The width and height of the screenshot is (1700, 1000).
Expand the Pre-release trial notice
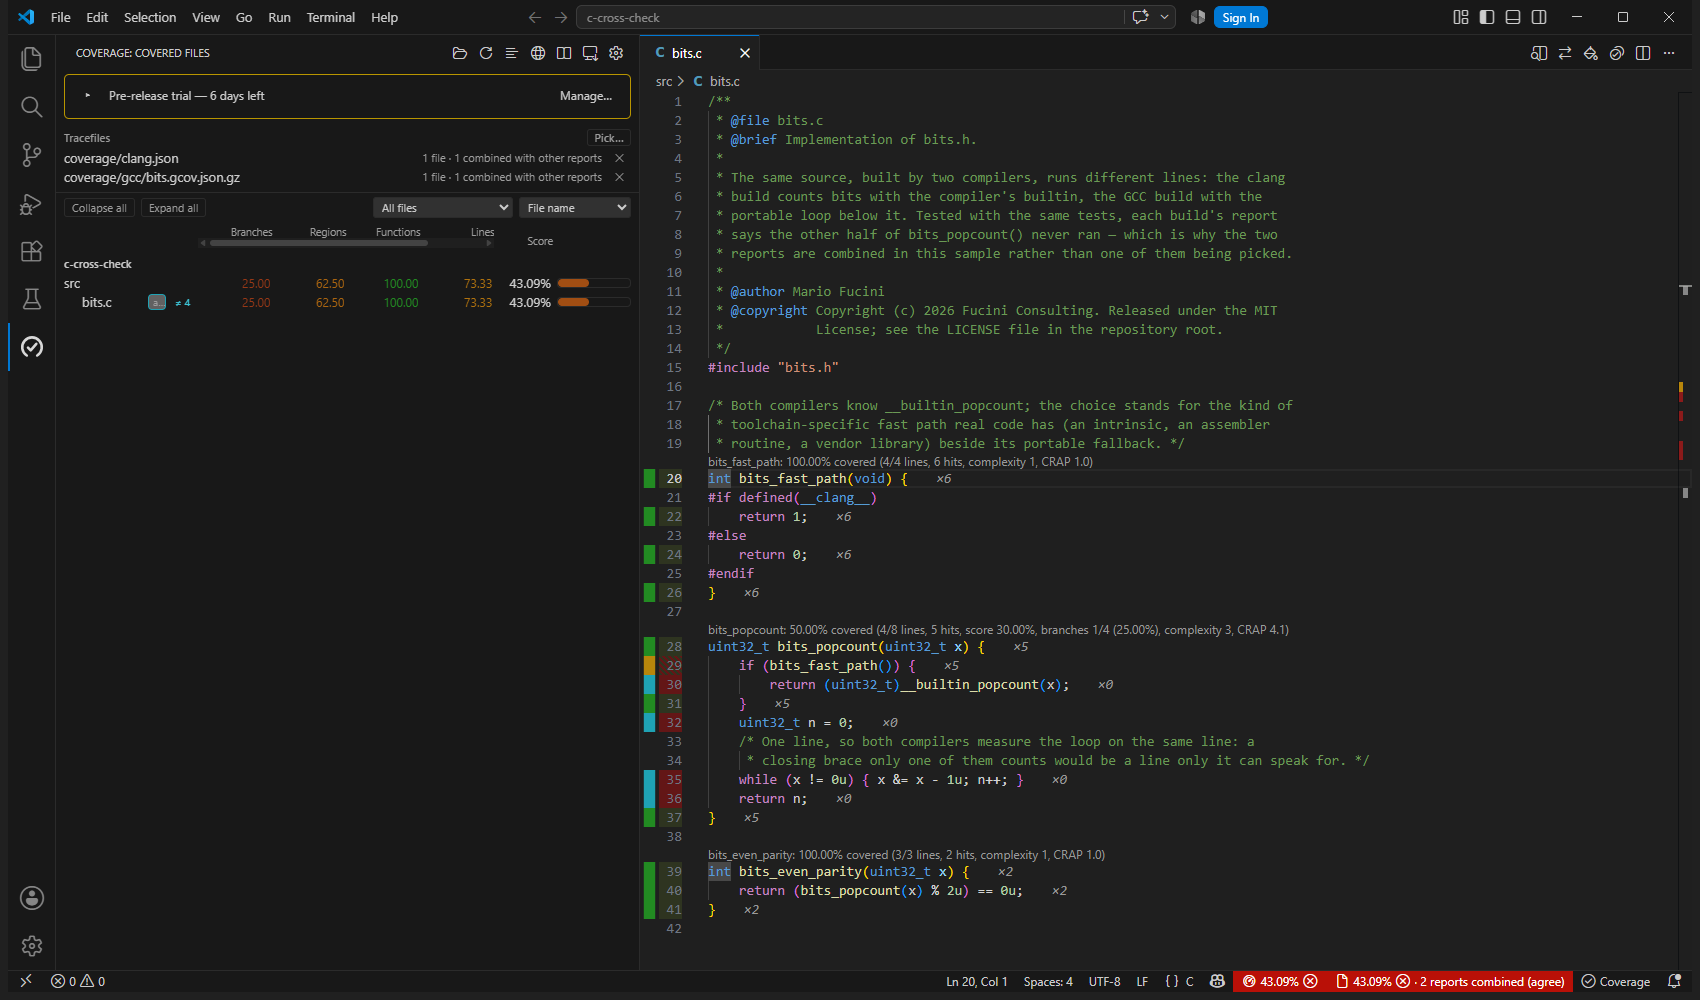88,96
